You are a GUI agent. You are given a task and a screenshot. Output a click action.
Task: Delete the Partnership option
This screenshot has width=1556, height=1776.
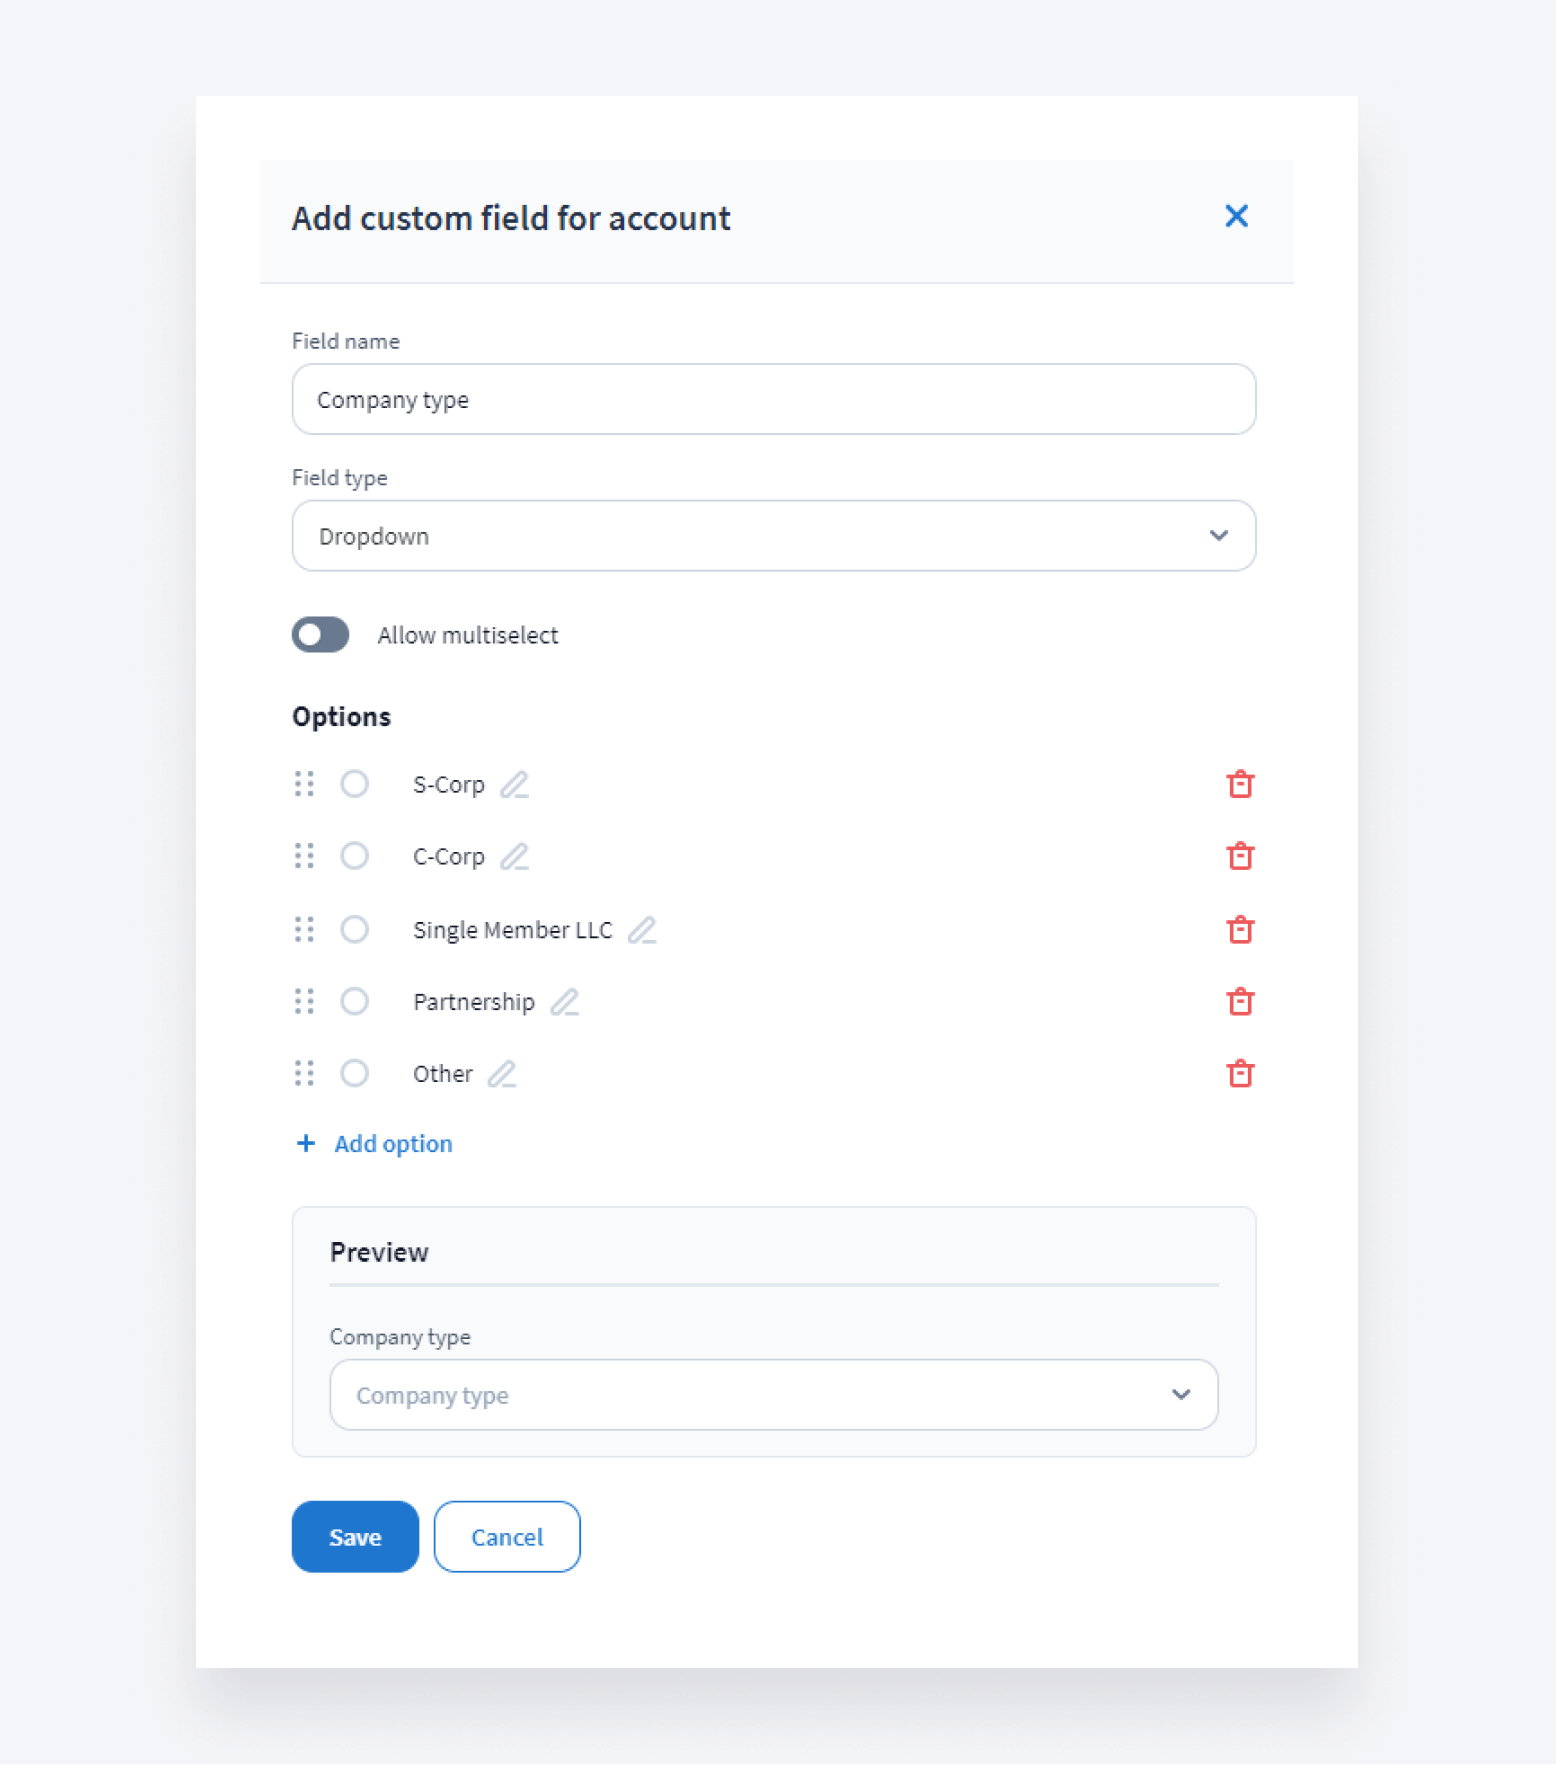1240,1002
